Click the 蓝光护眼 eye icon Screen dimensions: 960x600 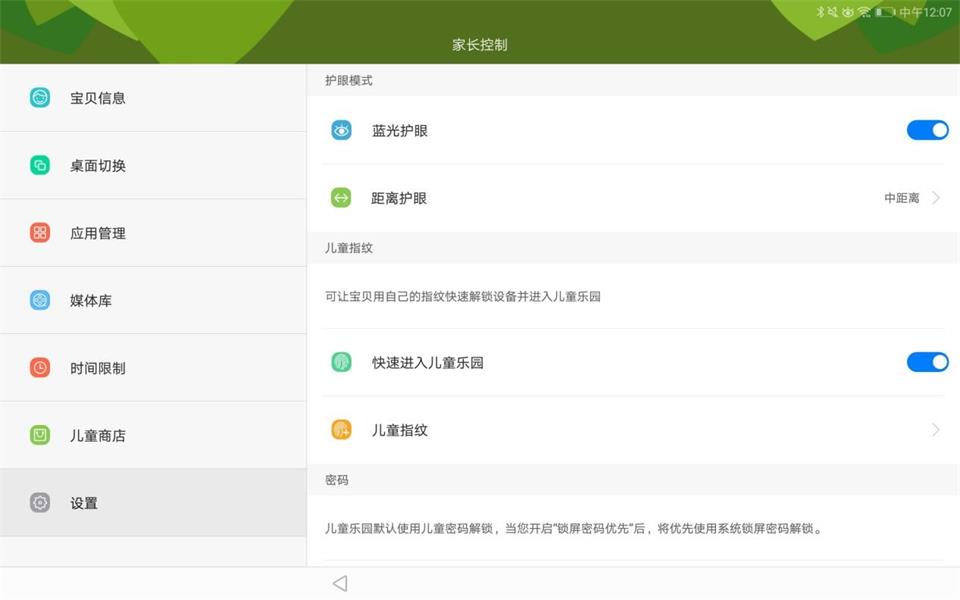pyautogui.click(x=341, y=130)
